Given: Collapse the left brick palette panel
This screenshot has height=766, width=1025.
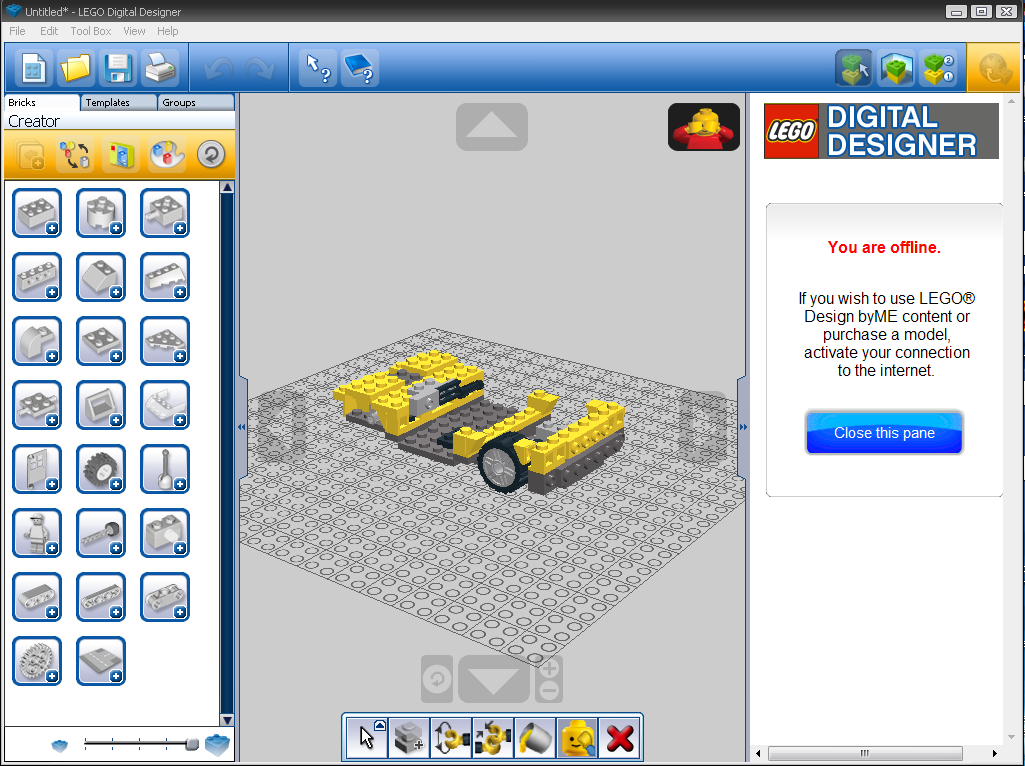Looking at the screenshot, I should pos(242,427).
